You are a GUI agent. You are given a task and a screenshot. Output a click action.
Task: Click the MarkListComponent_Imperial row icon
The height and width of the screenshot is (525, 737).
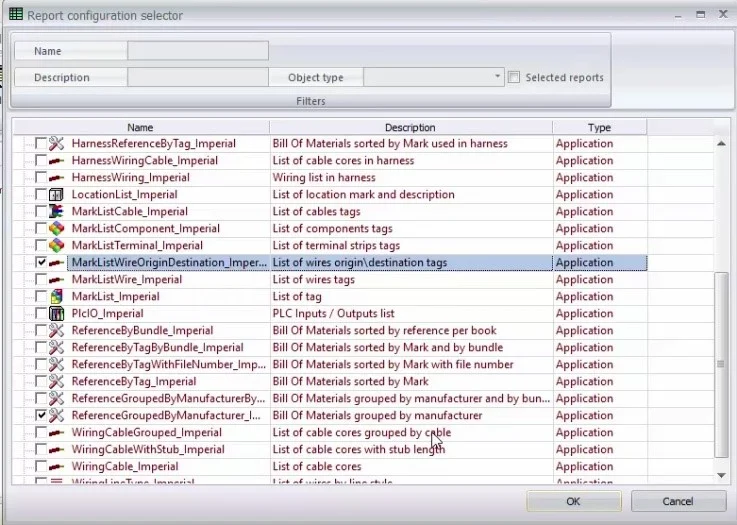(57, 229)
